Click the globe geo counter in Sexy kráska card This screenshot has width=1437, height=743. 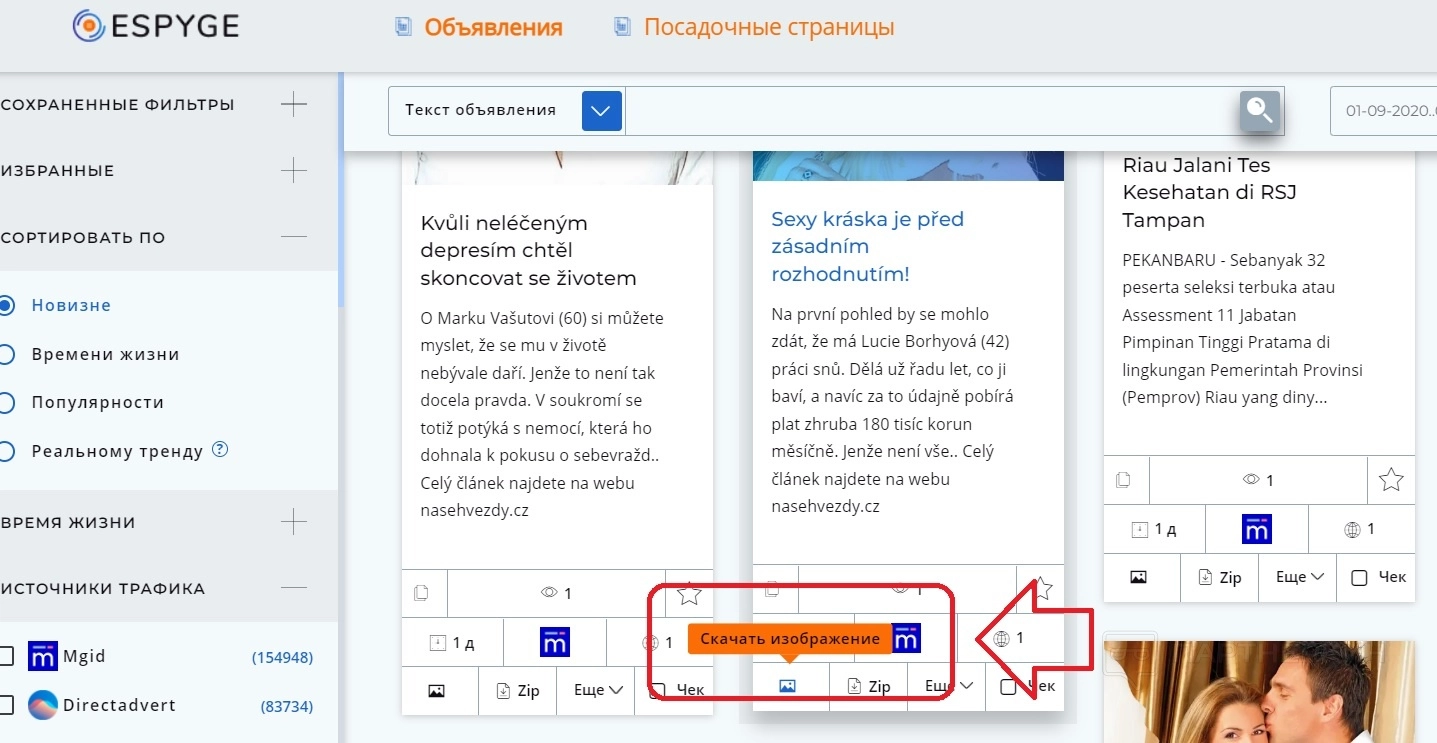pos(1008,638)
